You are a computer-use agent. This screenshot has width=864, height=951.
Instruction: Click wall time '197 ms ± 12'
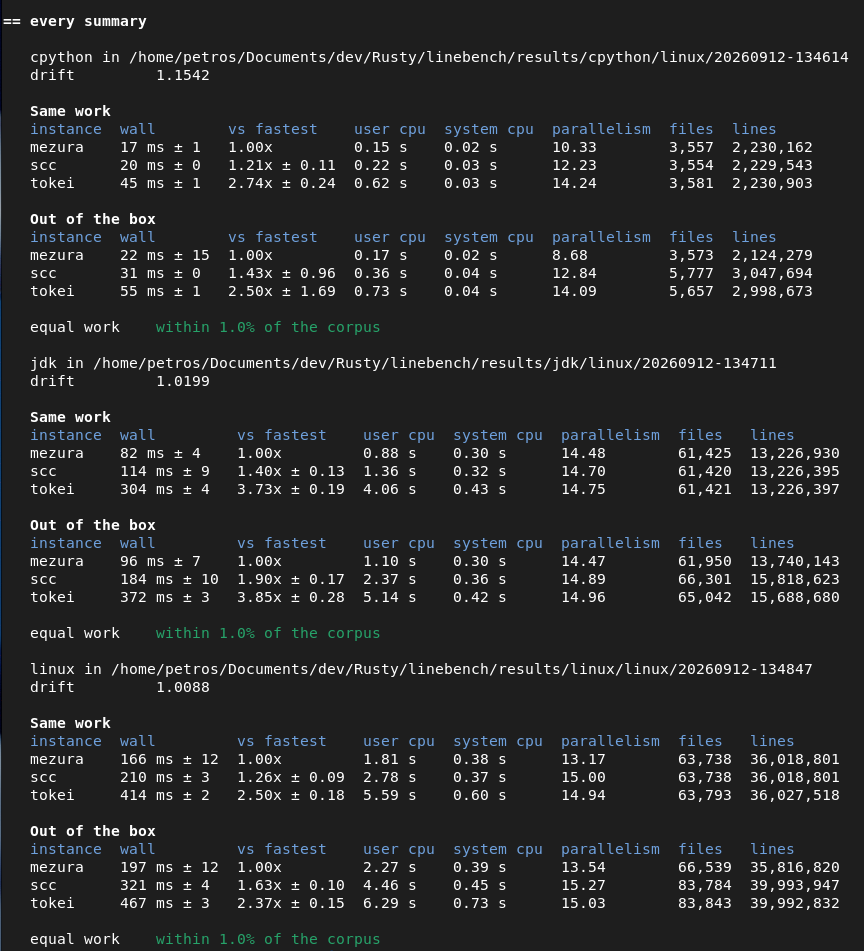[x=169, y=867]
